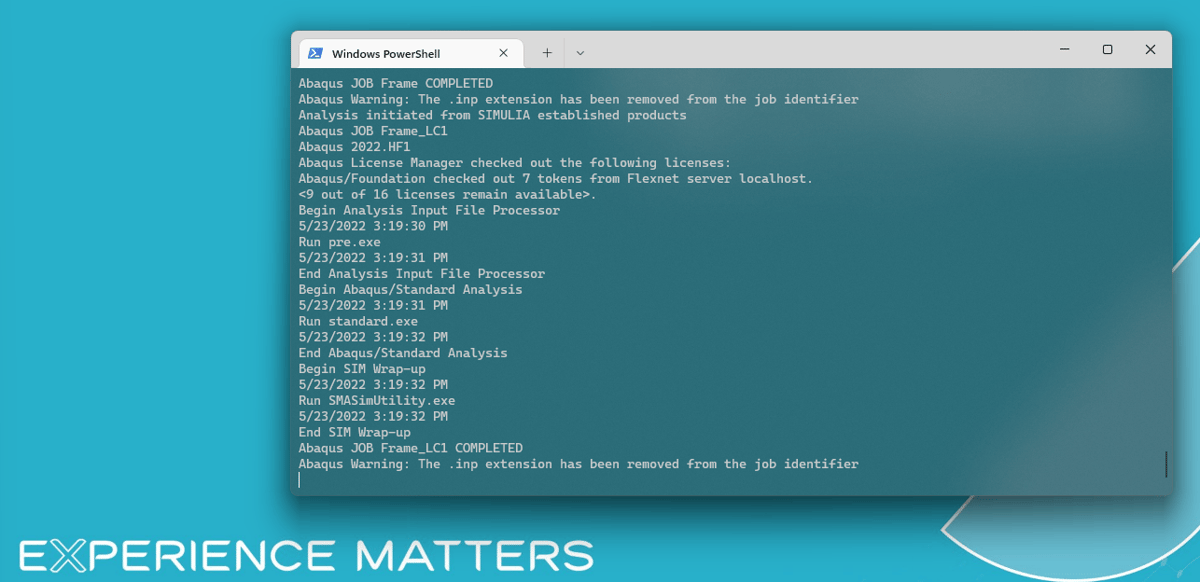Viewport: 1200px width, 582px height.
Task: Select the Windows PowerShell tab
Action: click(409, 53)
